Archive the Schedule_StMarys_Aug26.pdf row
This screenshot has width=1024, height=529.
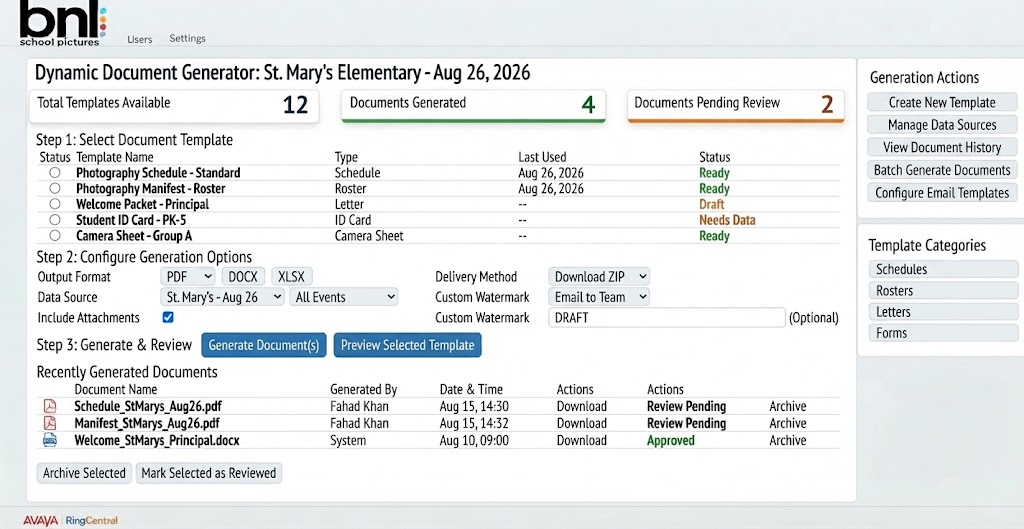coord(788,406)
